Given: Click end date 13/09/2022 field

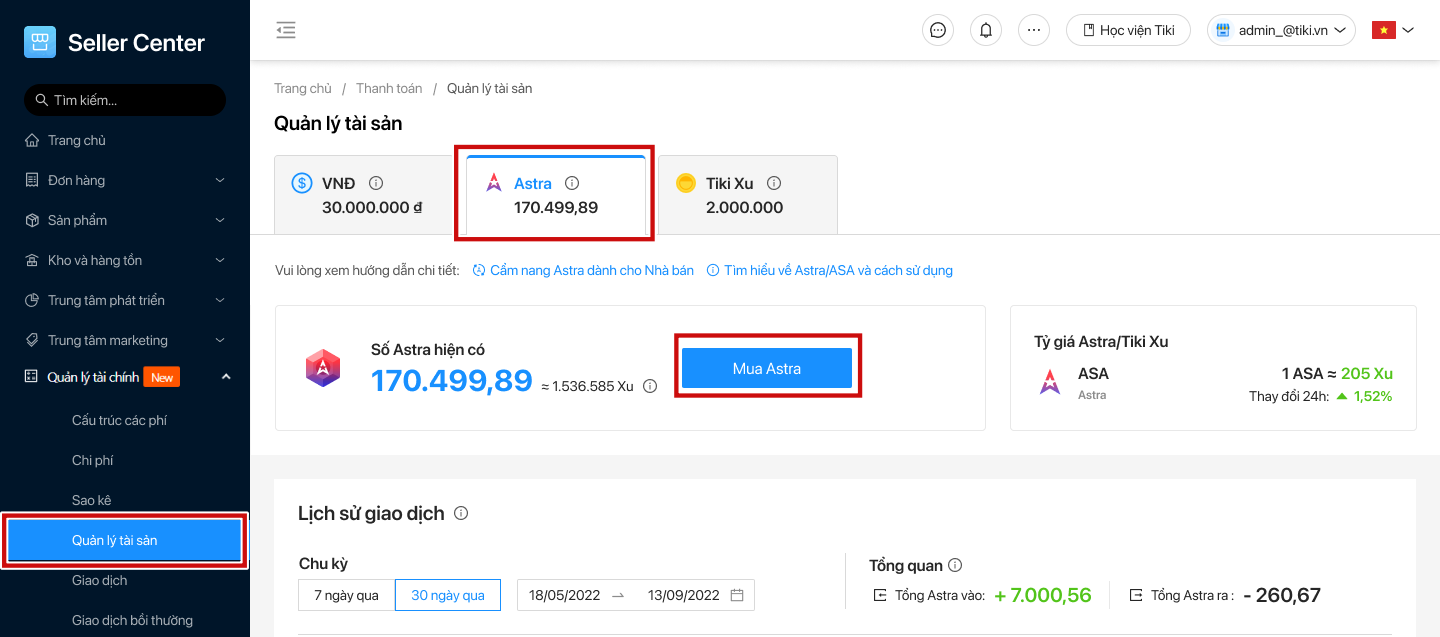Looking at the screenshot, I should pyautogui.click(x=684, y=595).
